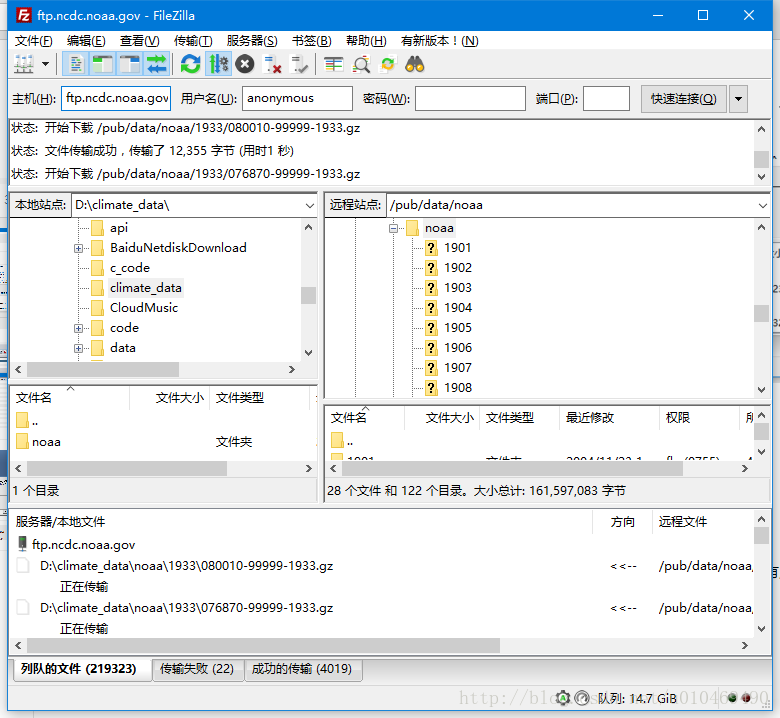Open the 文件(F) menu
The image size is (780, 718).
coord(33,41)
